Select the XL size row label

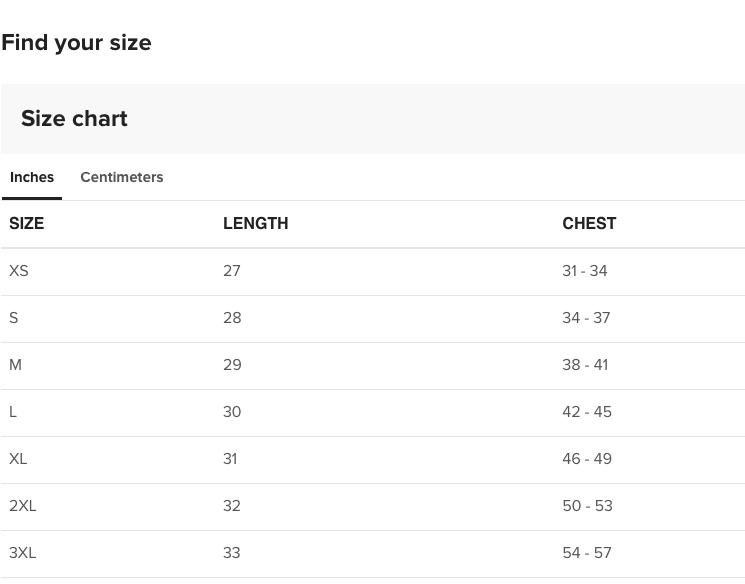point(18,459)
